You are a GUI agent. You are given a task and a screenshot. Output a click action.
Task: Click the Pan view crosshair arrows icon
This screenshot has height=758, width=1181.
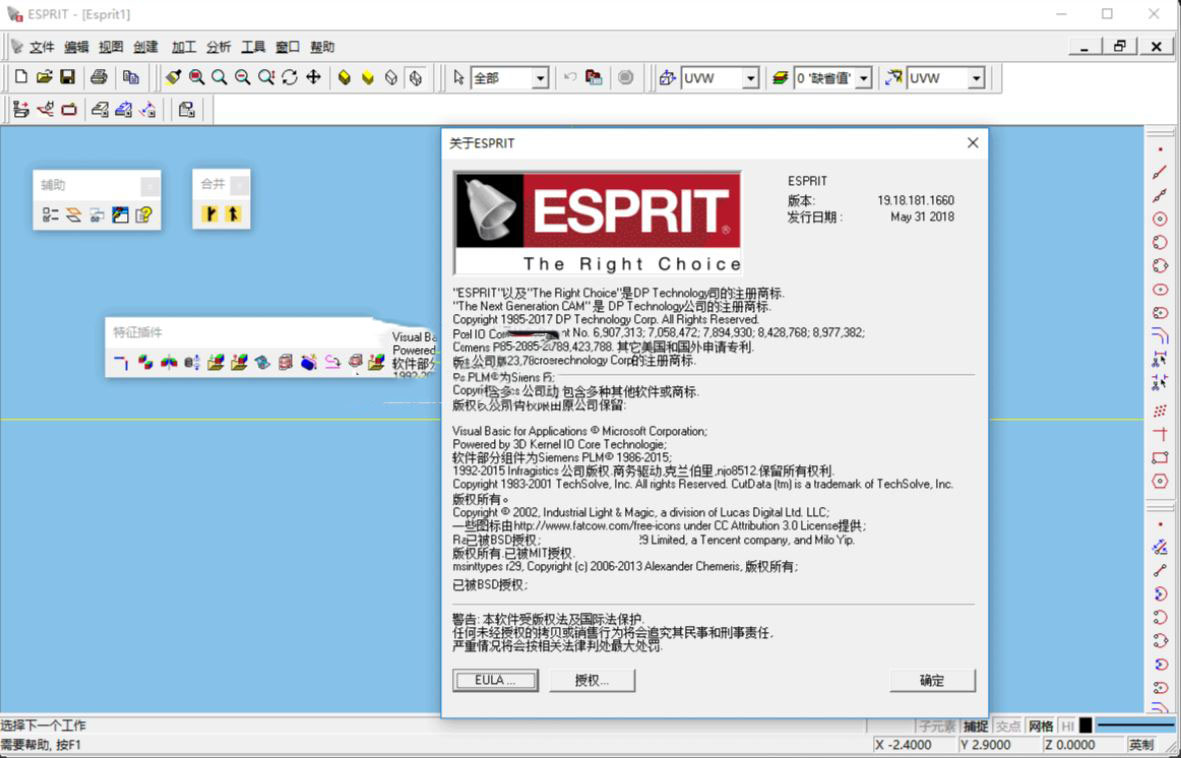point(313,77)
